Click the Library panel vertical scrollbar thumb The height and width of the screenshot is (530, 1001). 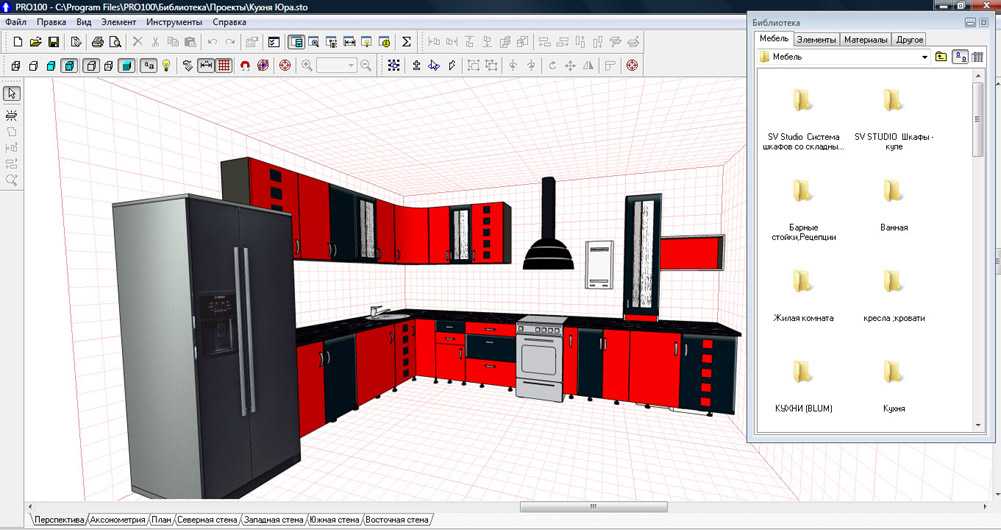pyautogui.click(x=977, y=118)
